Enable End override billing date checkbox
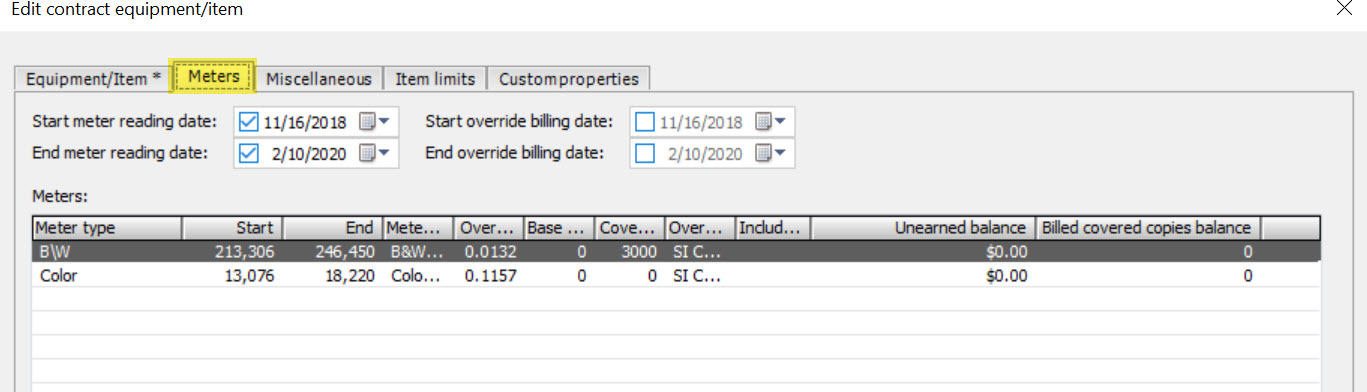Viewport: 1367px width, 392px height. point(646,153)
